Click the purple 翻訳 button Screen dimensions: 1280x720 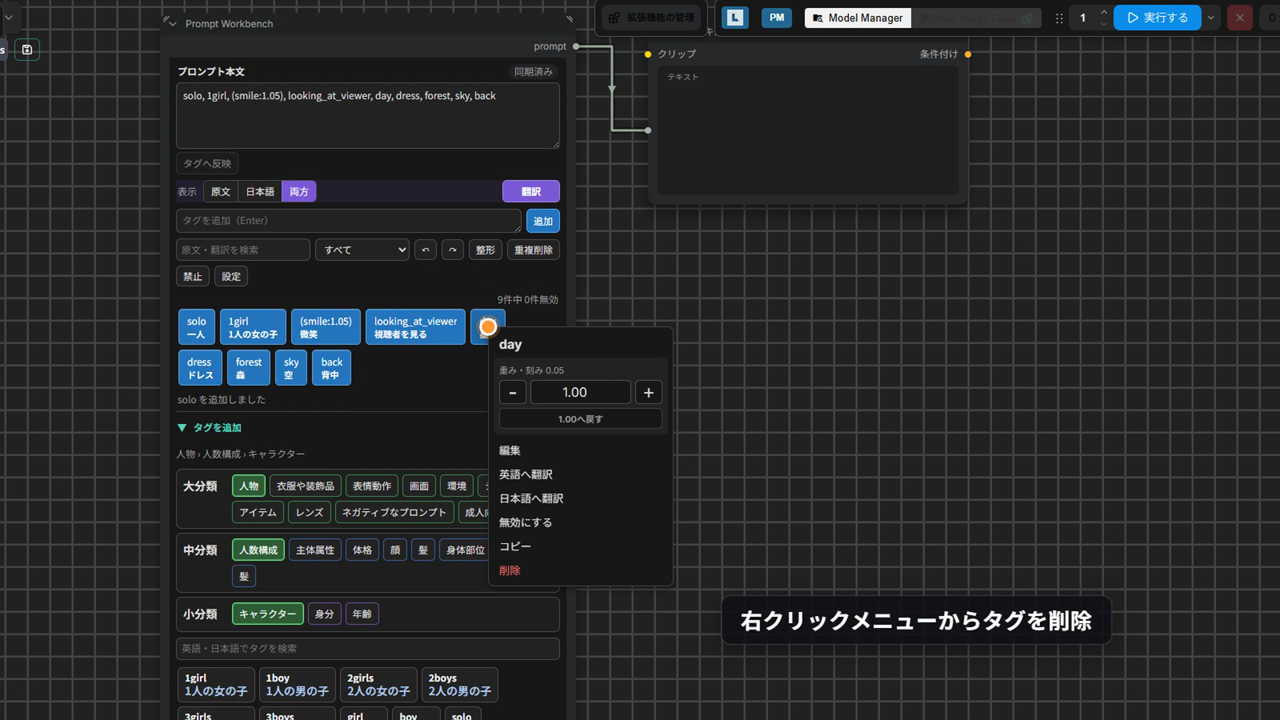[x=531, y=191]
